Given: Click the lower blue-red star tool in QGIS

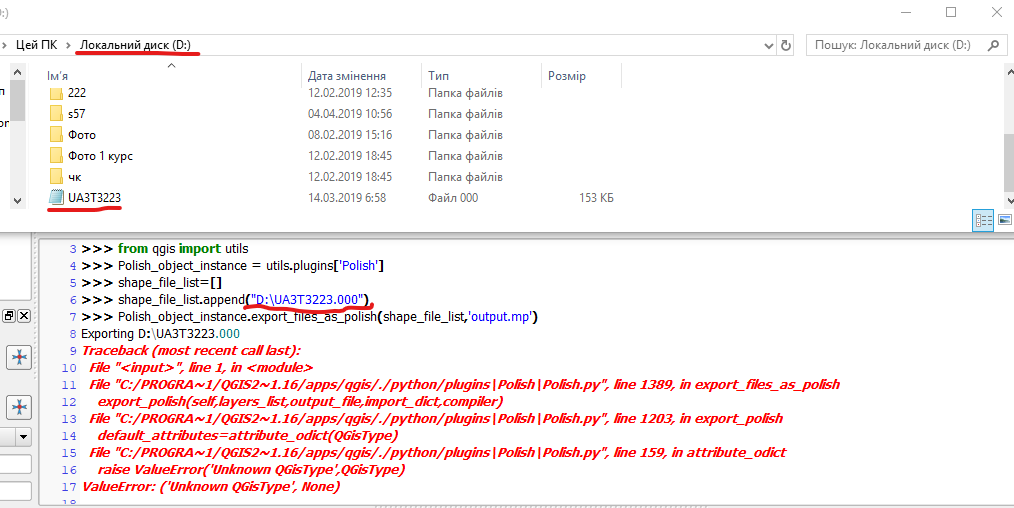Looking at the screenshot, I should 19,407.
